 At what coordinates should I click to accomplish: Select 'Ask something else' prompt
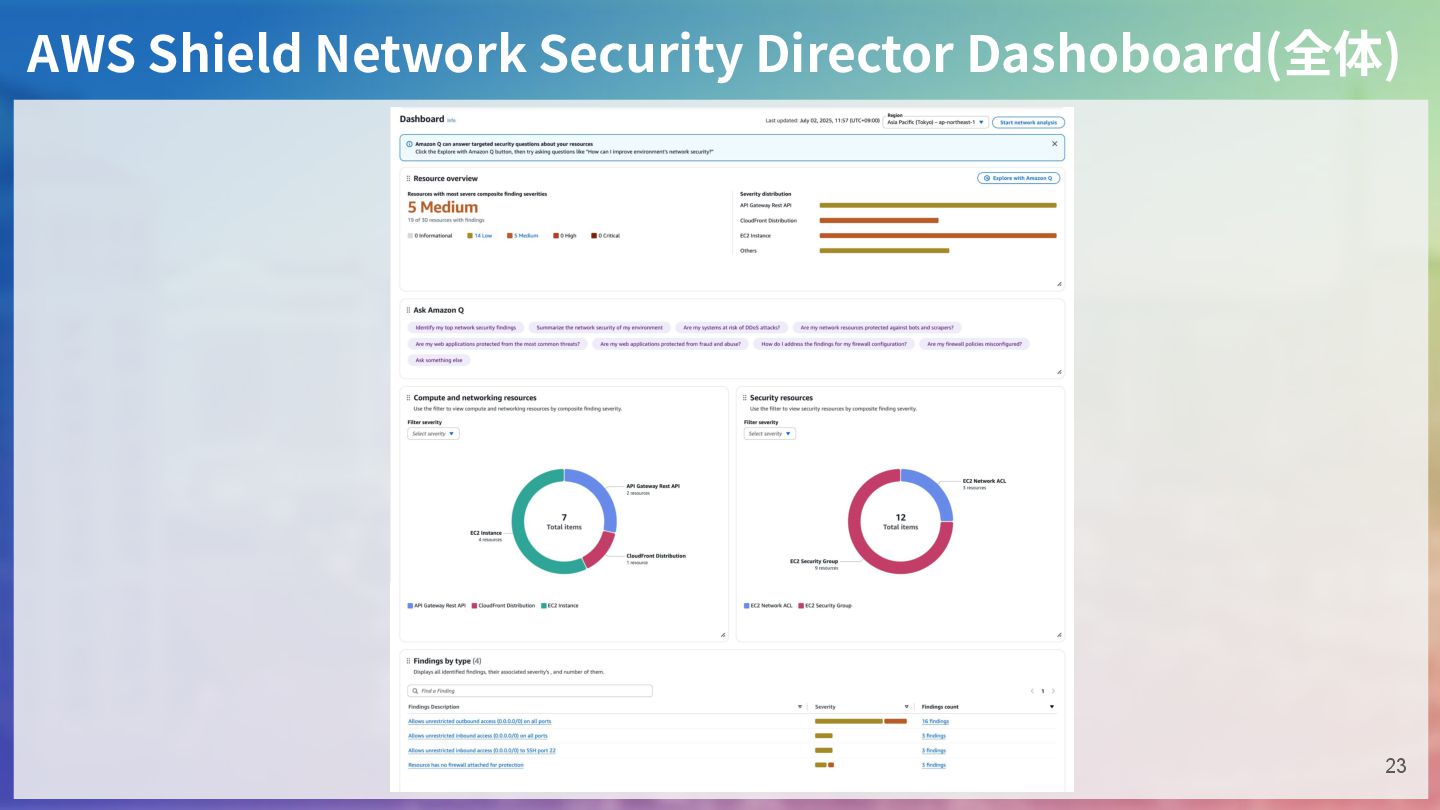coord(439,360)
